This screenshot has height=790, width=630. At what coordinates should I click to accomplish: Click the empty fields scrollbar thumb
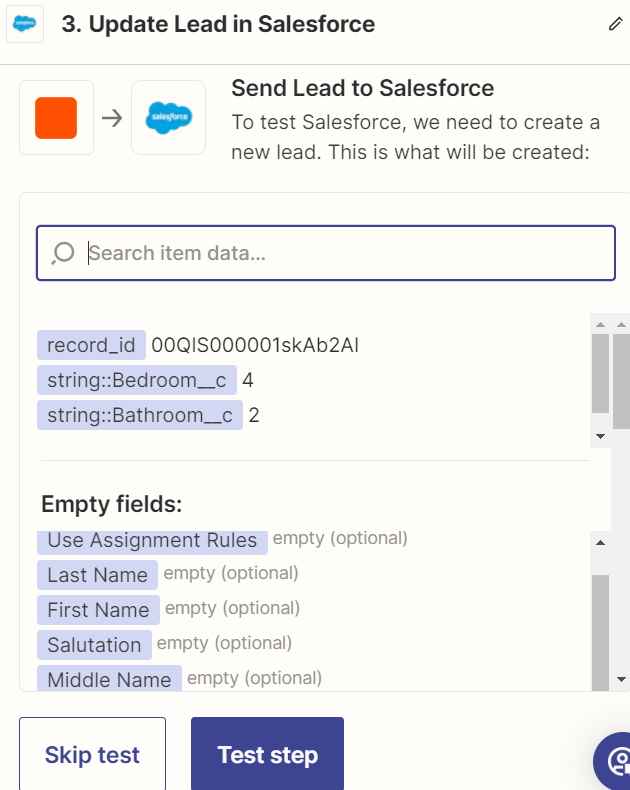click(600, 633)
